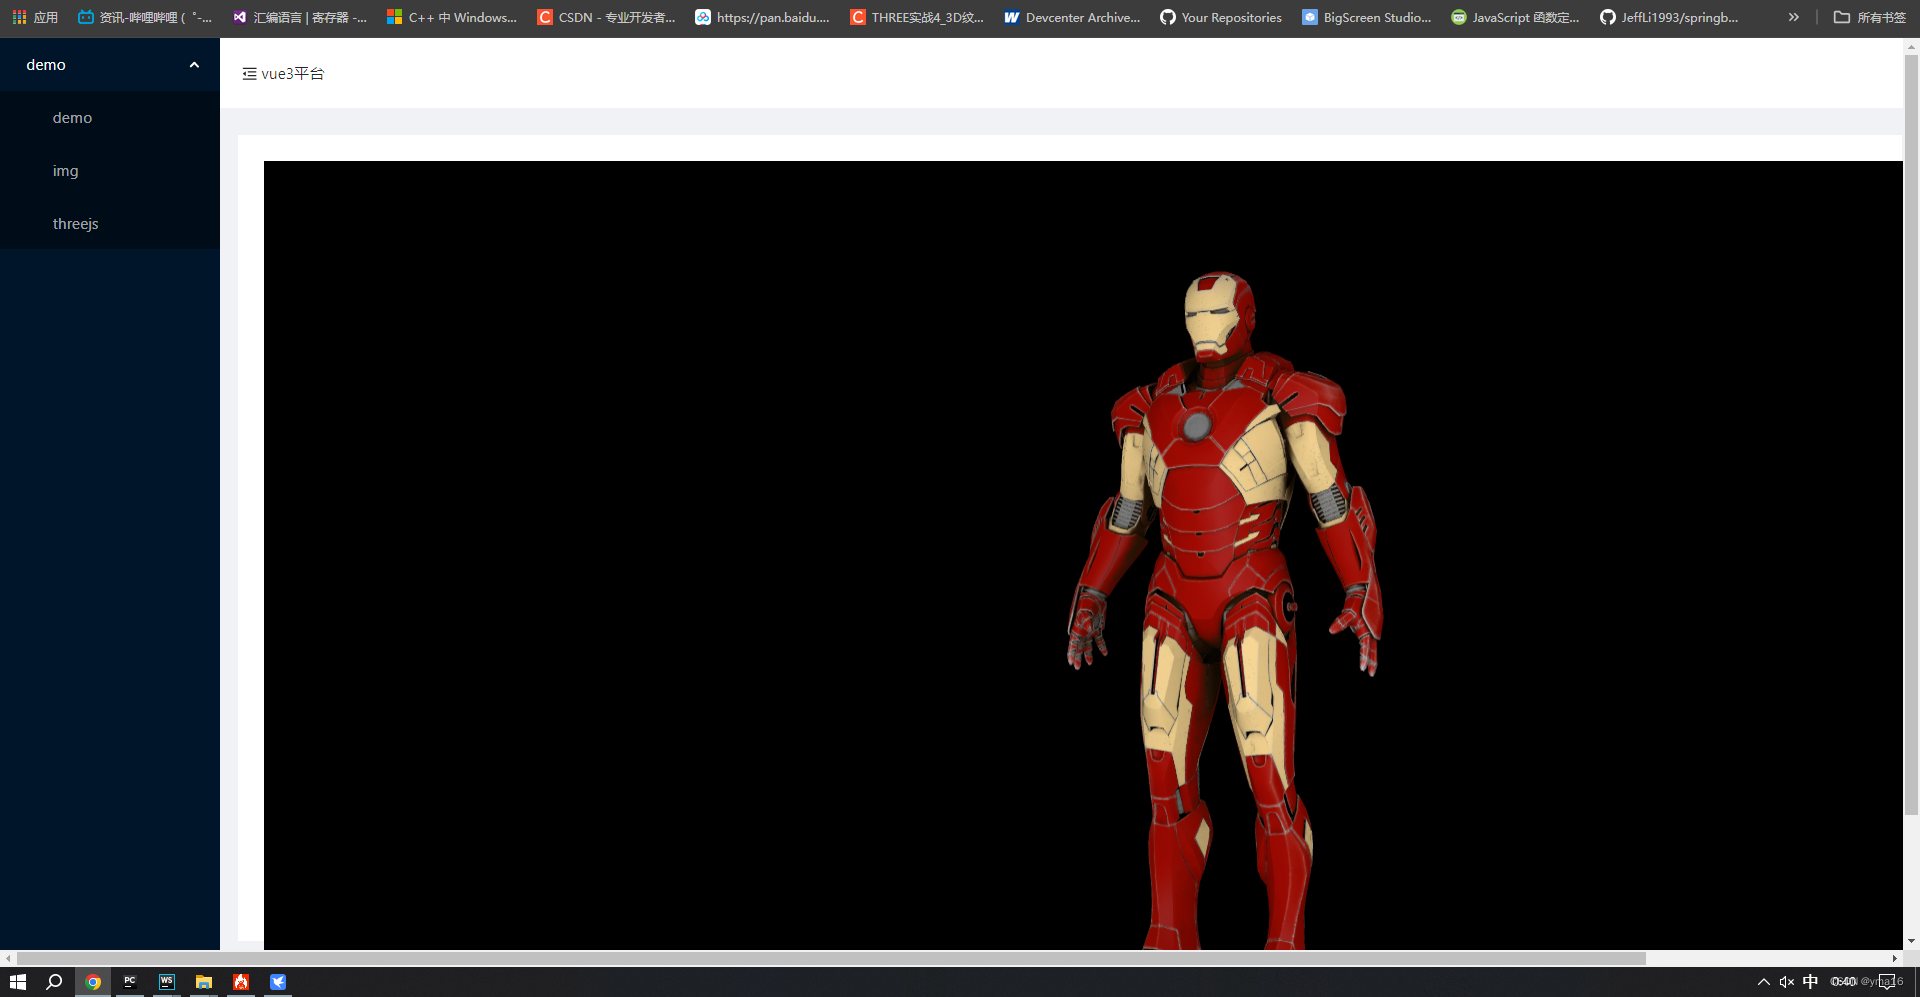The image size is (1920, 997).
Task: Collapse the demo sidebar menu group chevron
Action: click(194, 65)
